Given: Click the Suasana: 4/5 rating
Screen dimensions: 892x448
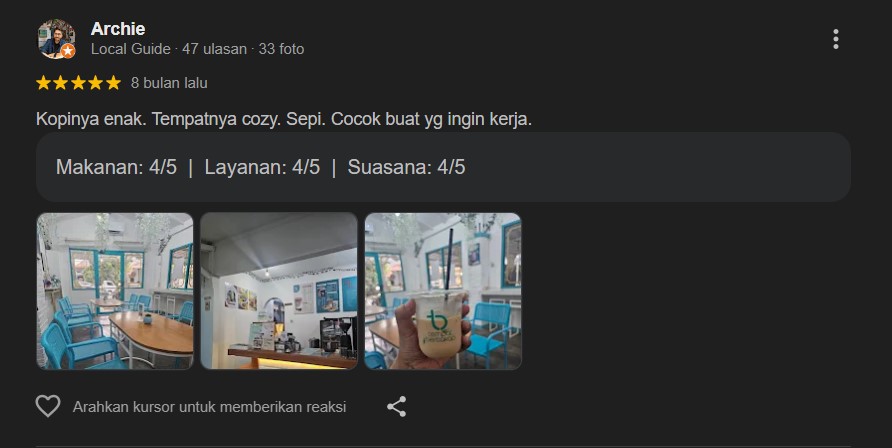Looking at the screenshot, I should 406,167.
